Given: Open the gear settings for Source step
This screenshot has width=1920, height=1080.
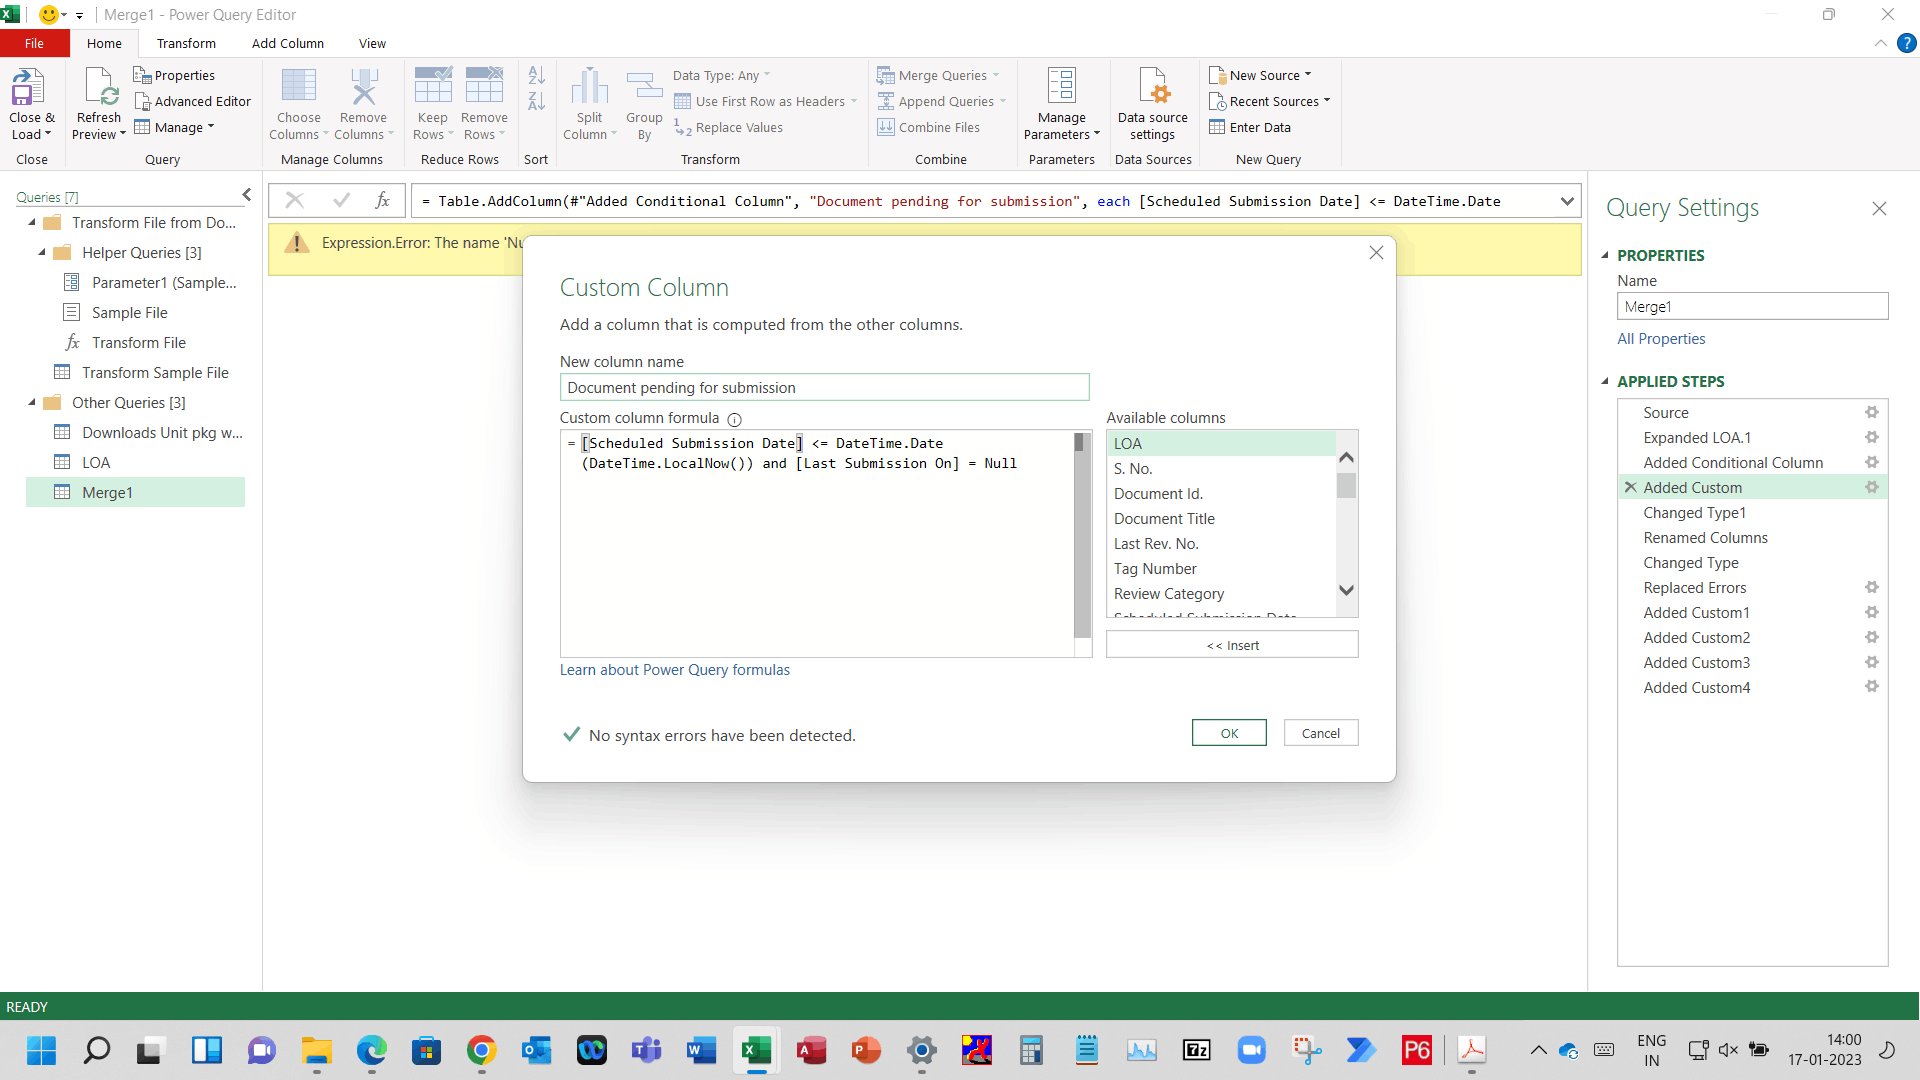Looking at the screenshot, I should tap(1871, 412).
